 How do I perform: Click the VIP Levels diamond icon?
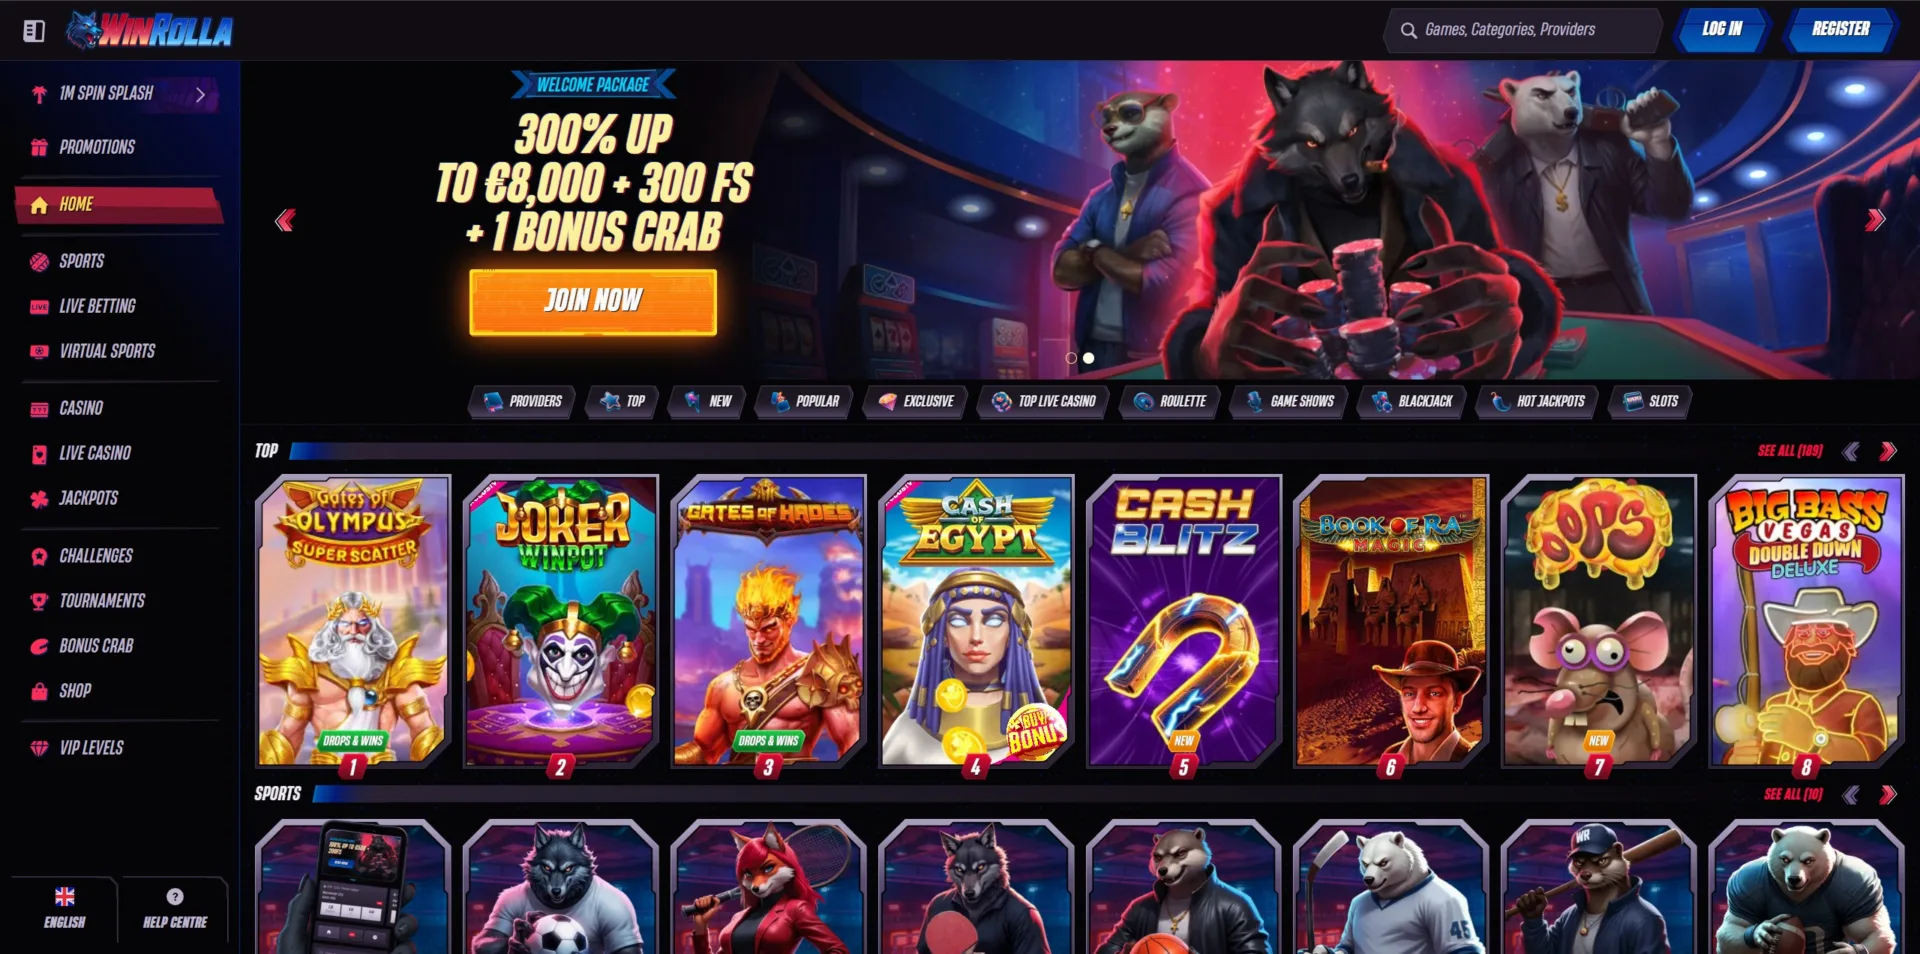point(39,748)
